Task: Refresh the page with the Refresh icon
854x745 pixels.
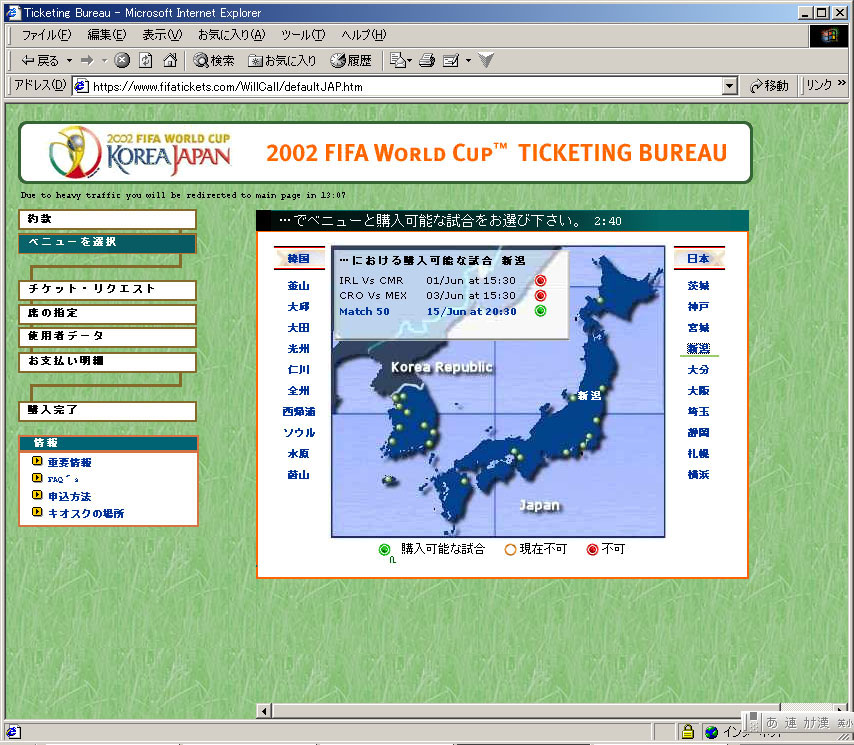Action: click(x=145, y=60)
